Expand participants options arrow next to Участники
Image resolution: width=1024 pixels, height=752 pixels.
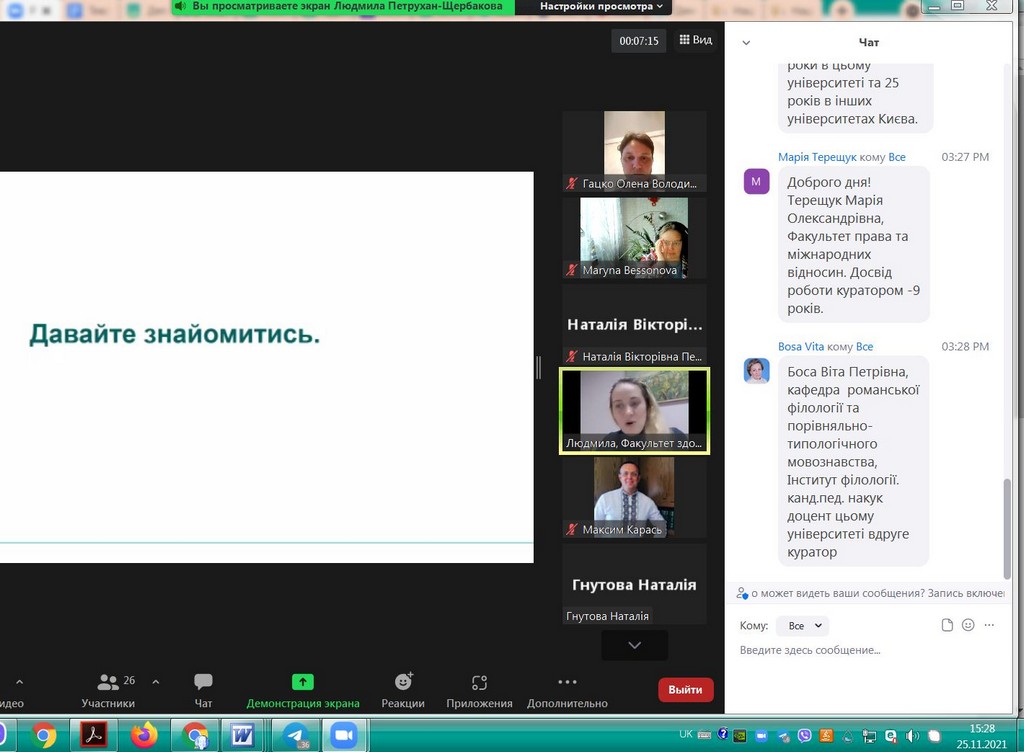click(x=155, y=682)
